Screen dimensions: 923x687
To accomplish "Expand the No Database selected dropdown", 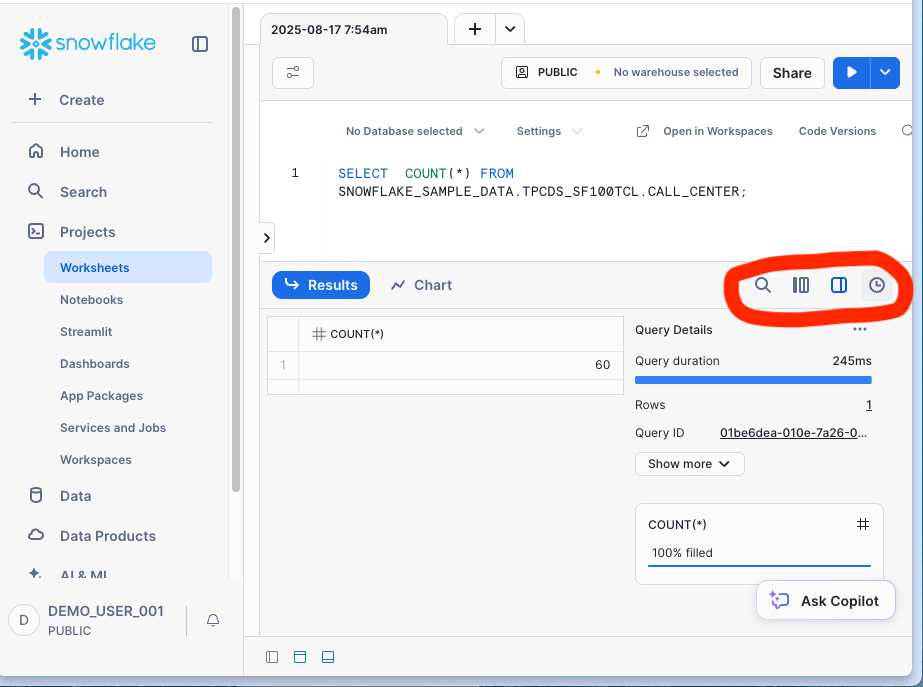I will tap(414, 131).
